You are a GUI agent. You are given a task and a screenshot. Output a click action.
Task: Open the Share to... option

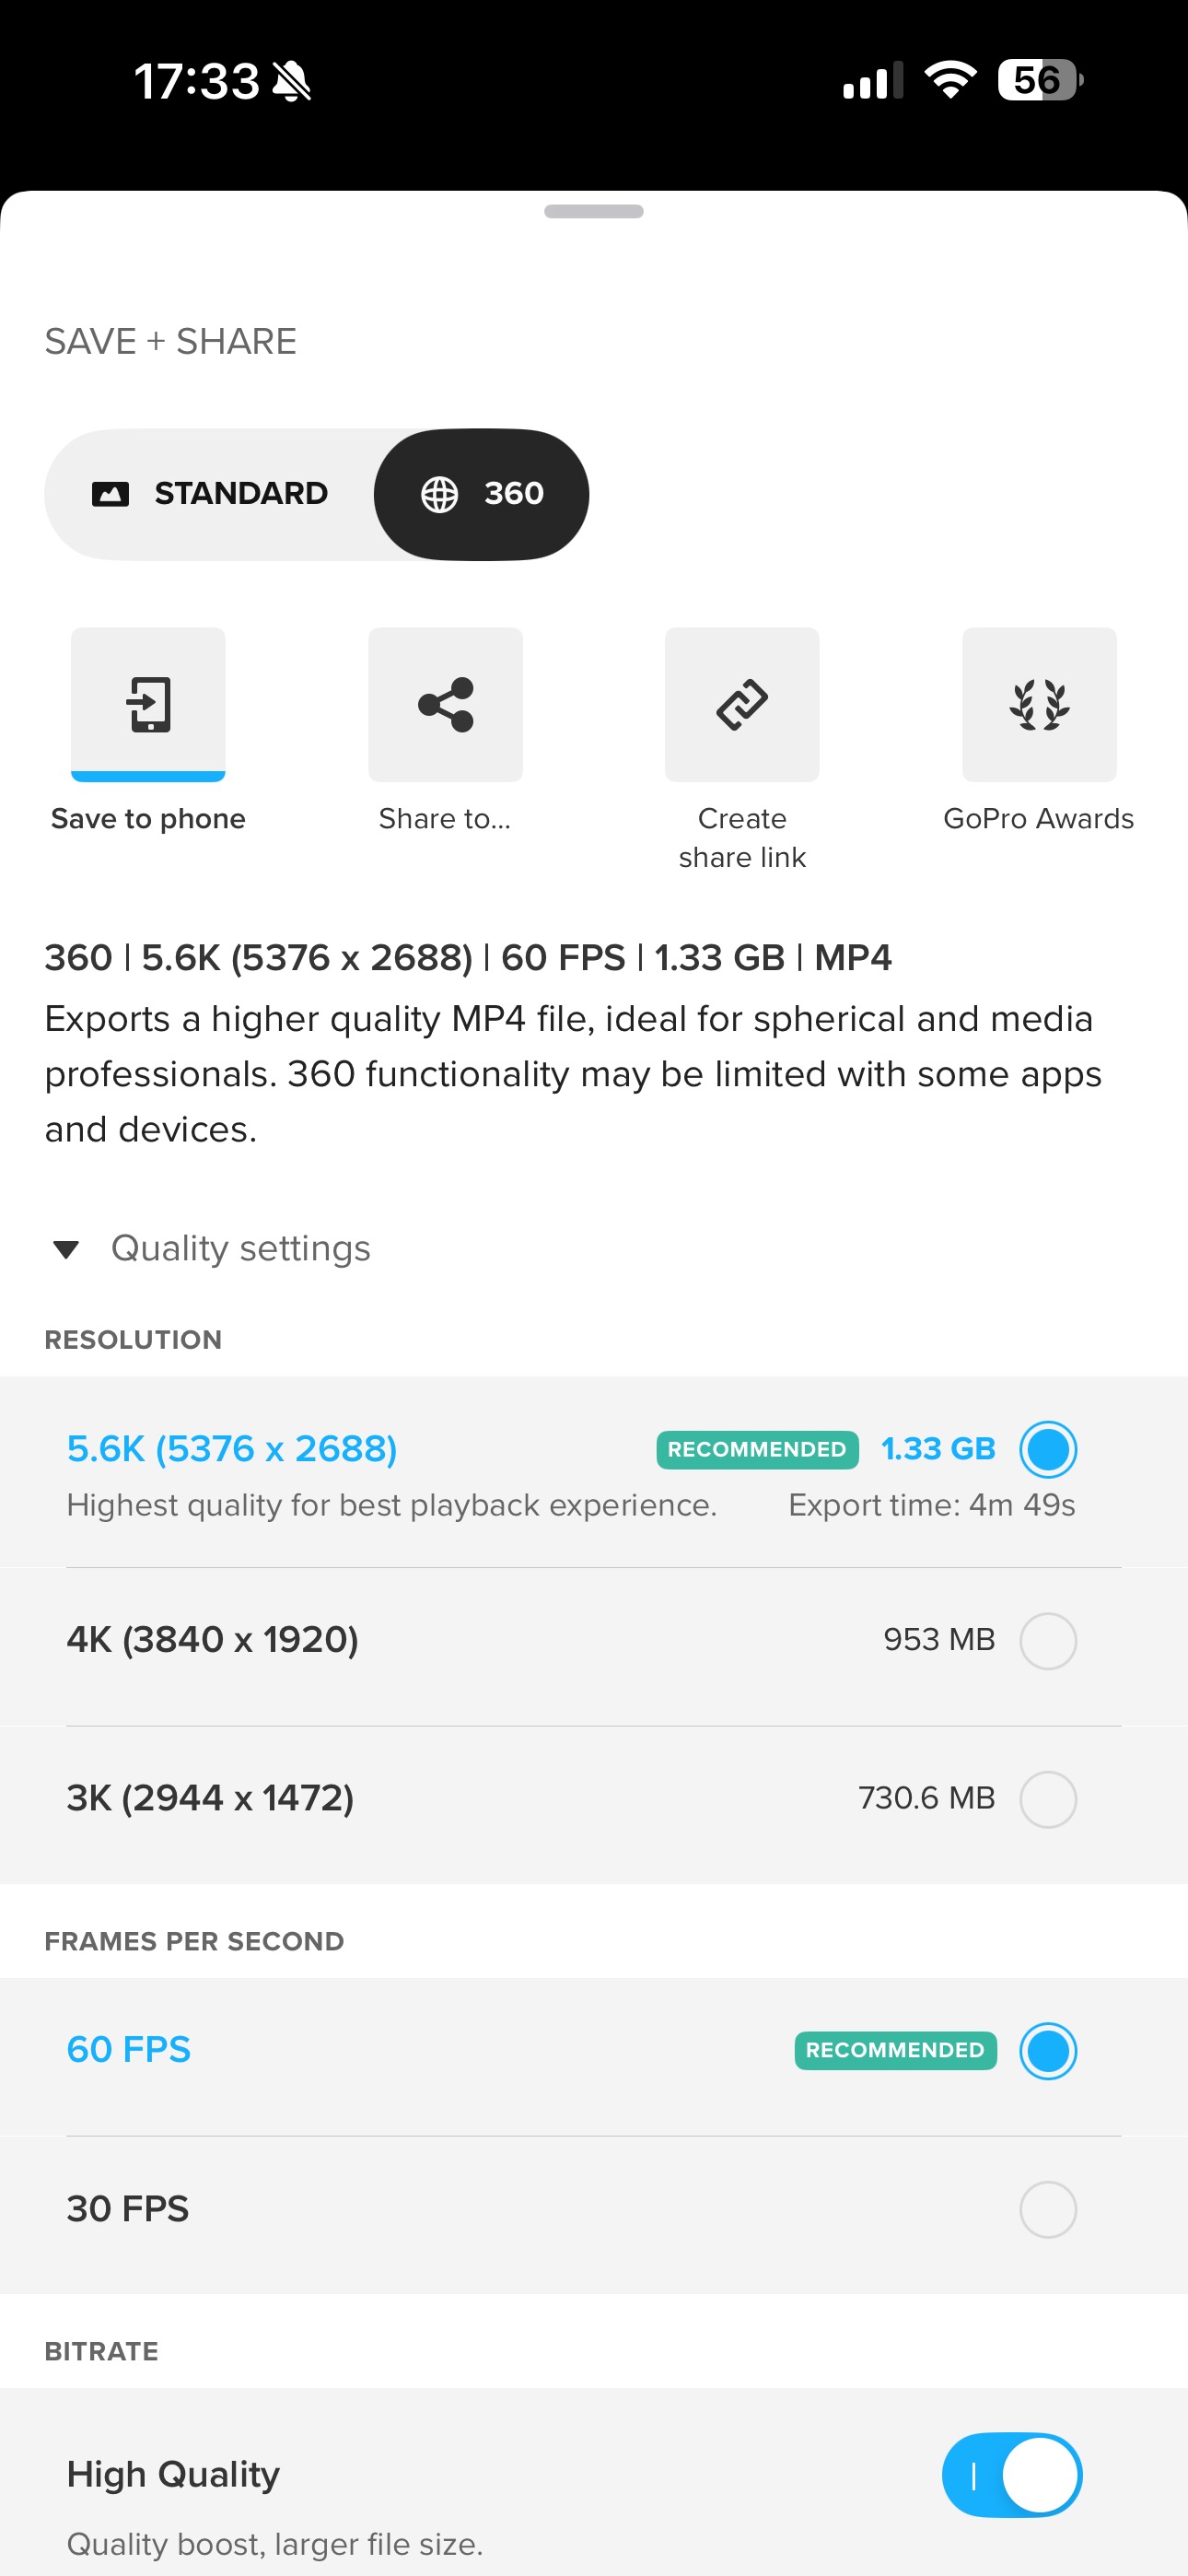(445, 704)
